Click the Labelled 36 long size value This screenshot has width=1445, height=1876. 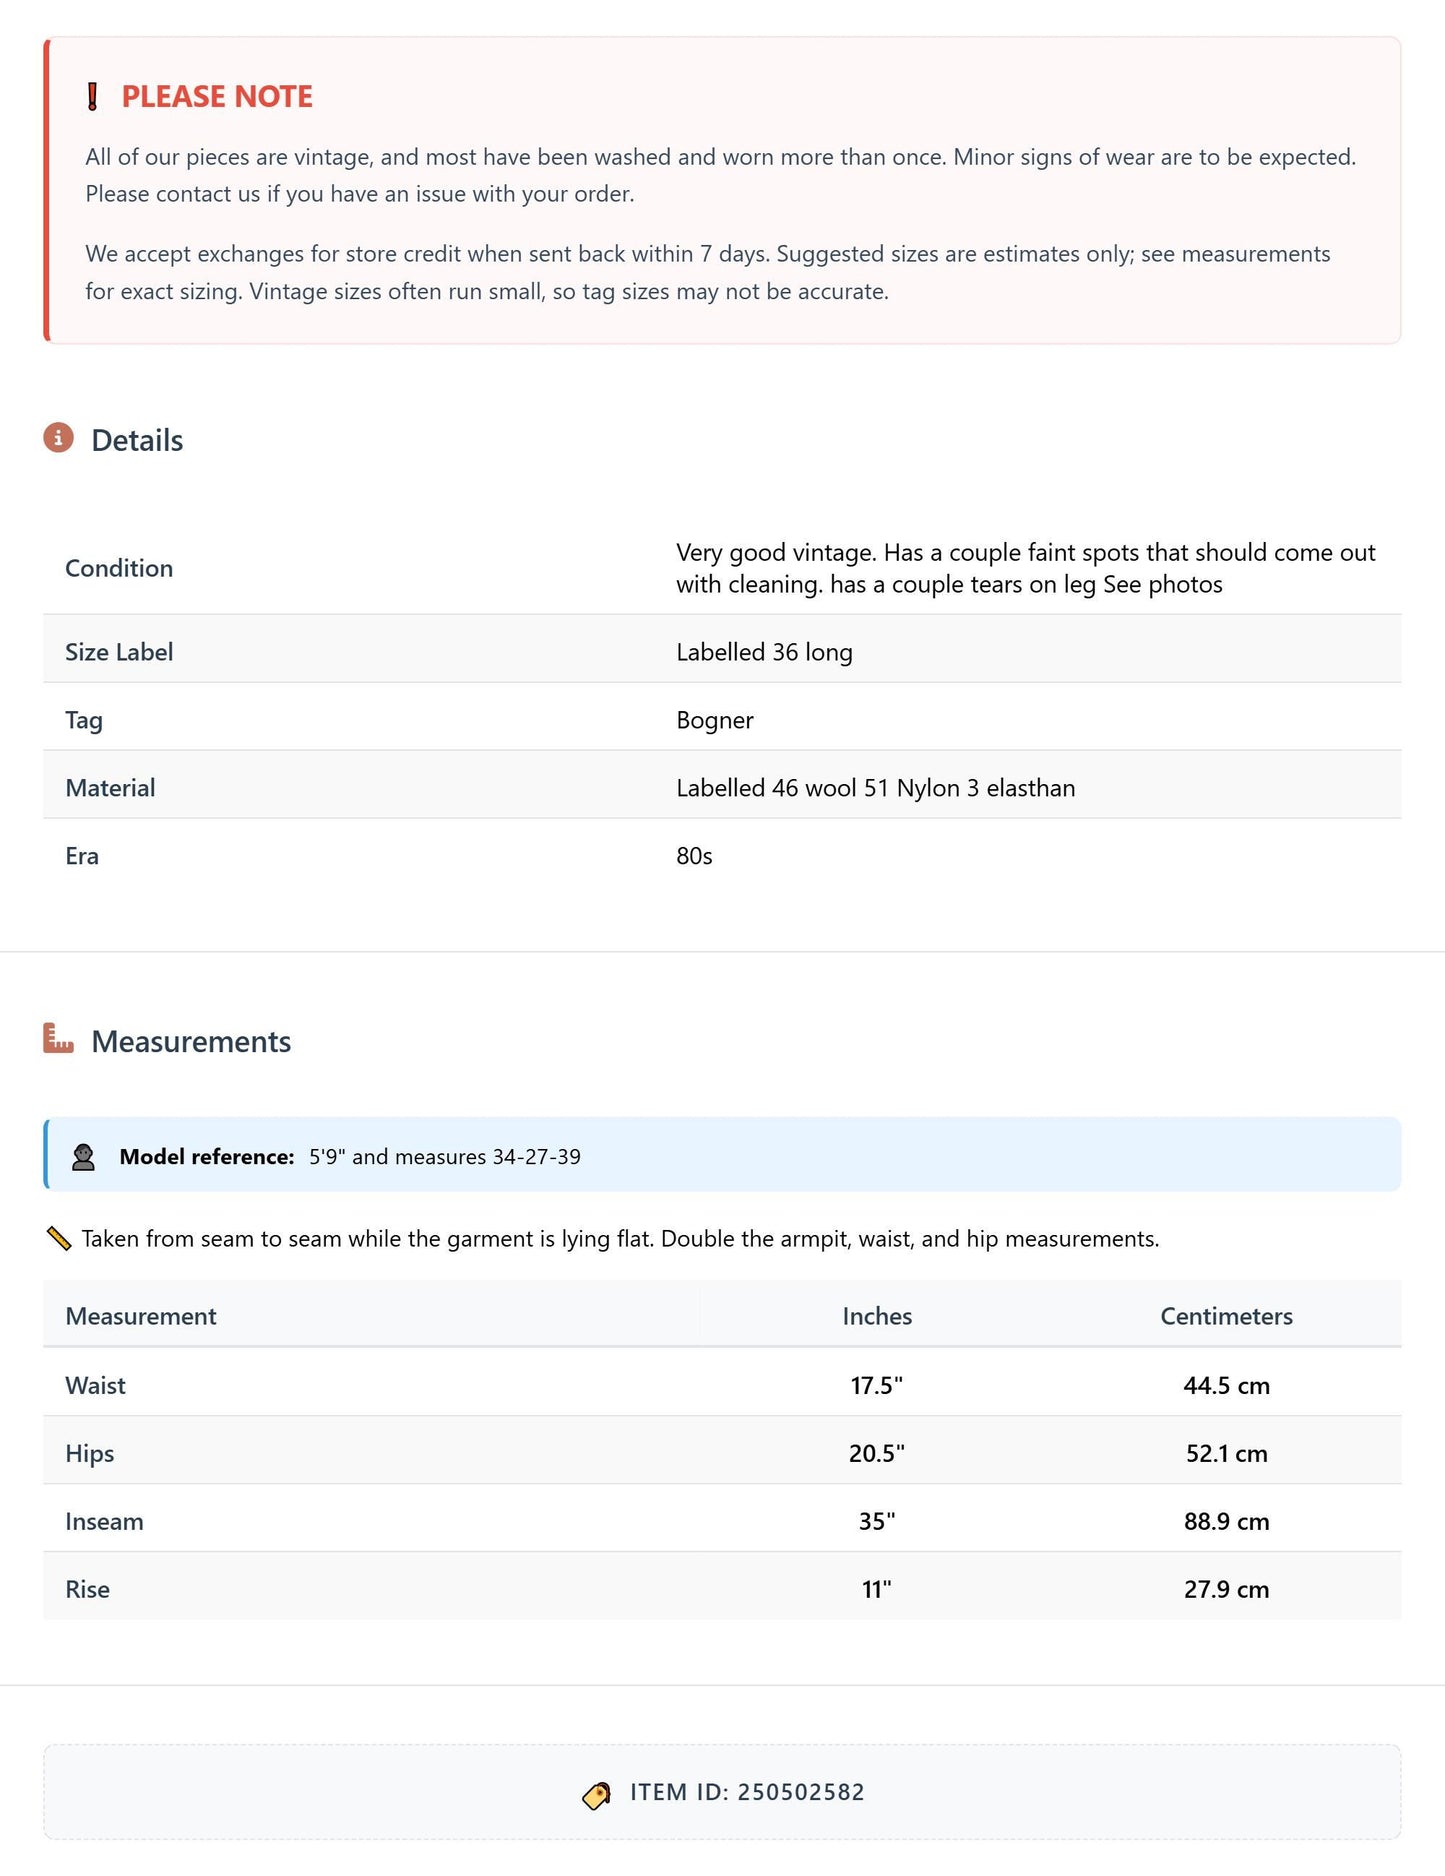coord(764,652)
